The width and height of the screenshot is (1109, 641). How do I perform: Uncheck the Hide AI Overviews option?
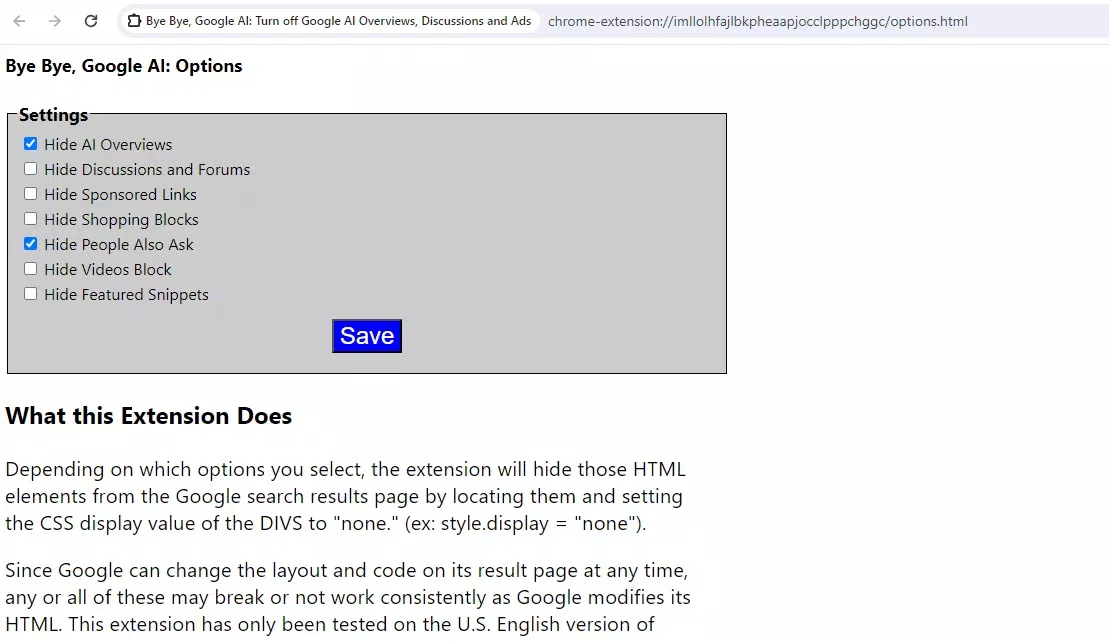coord(30,143)
